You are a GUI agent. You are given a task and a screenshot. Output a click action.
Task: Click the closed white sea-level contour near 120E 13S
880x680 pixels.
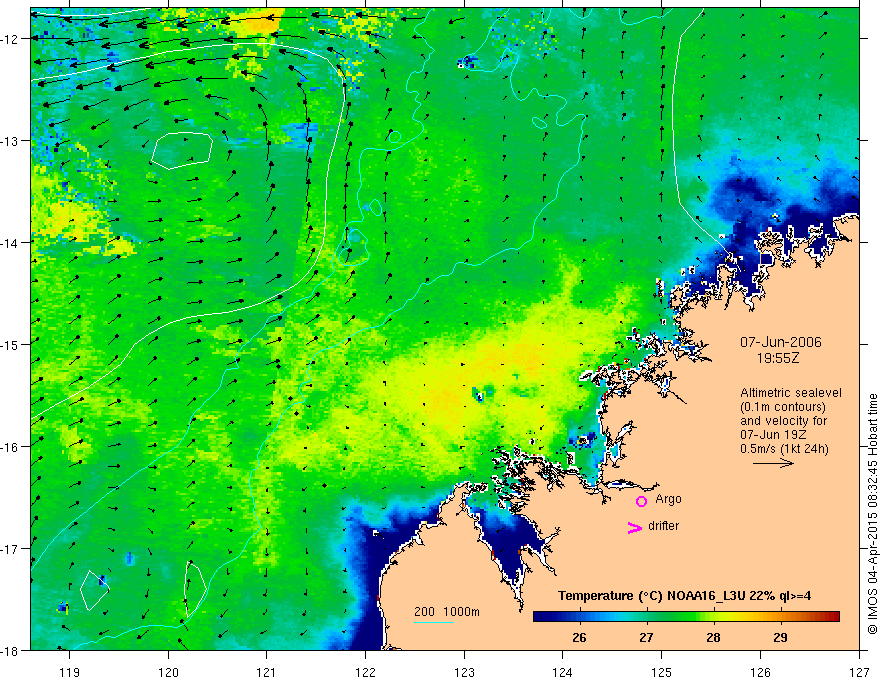(x=182, y=150)
